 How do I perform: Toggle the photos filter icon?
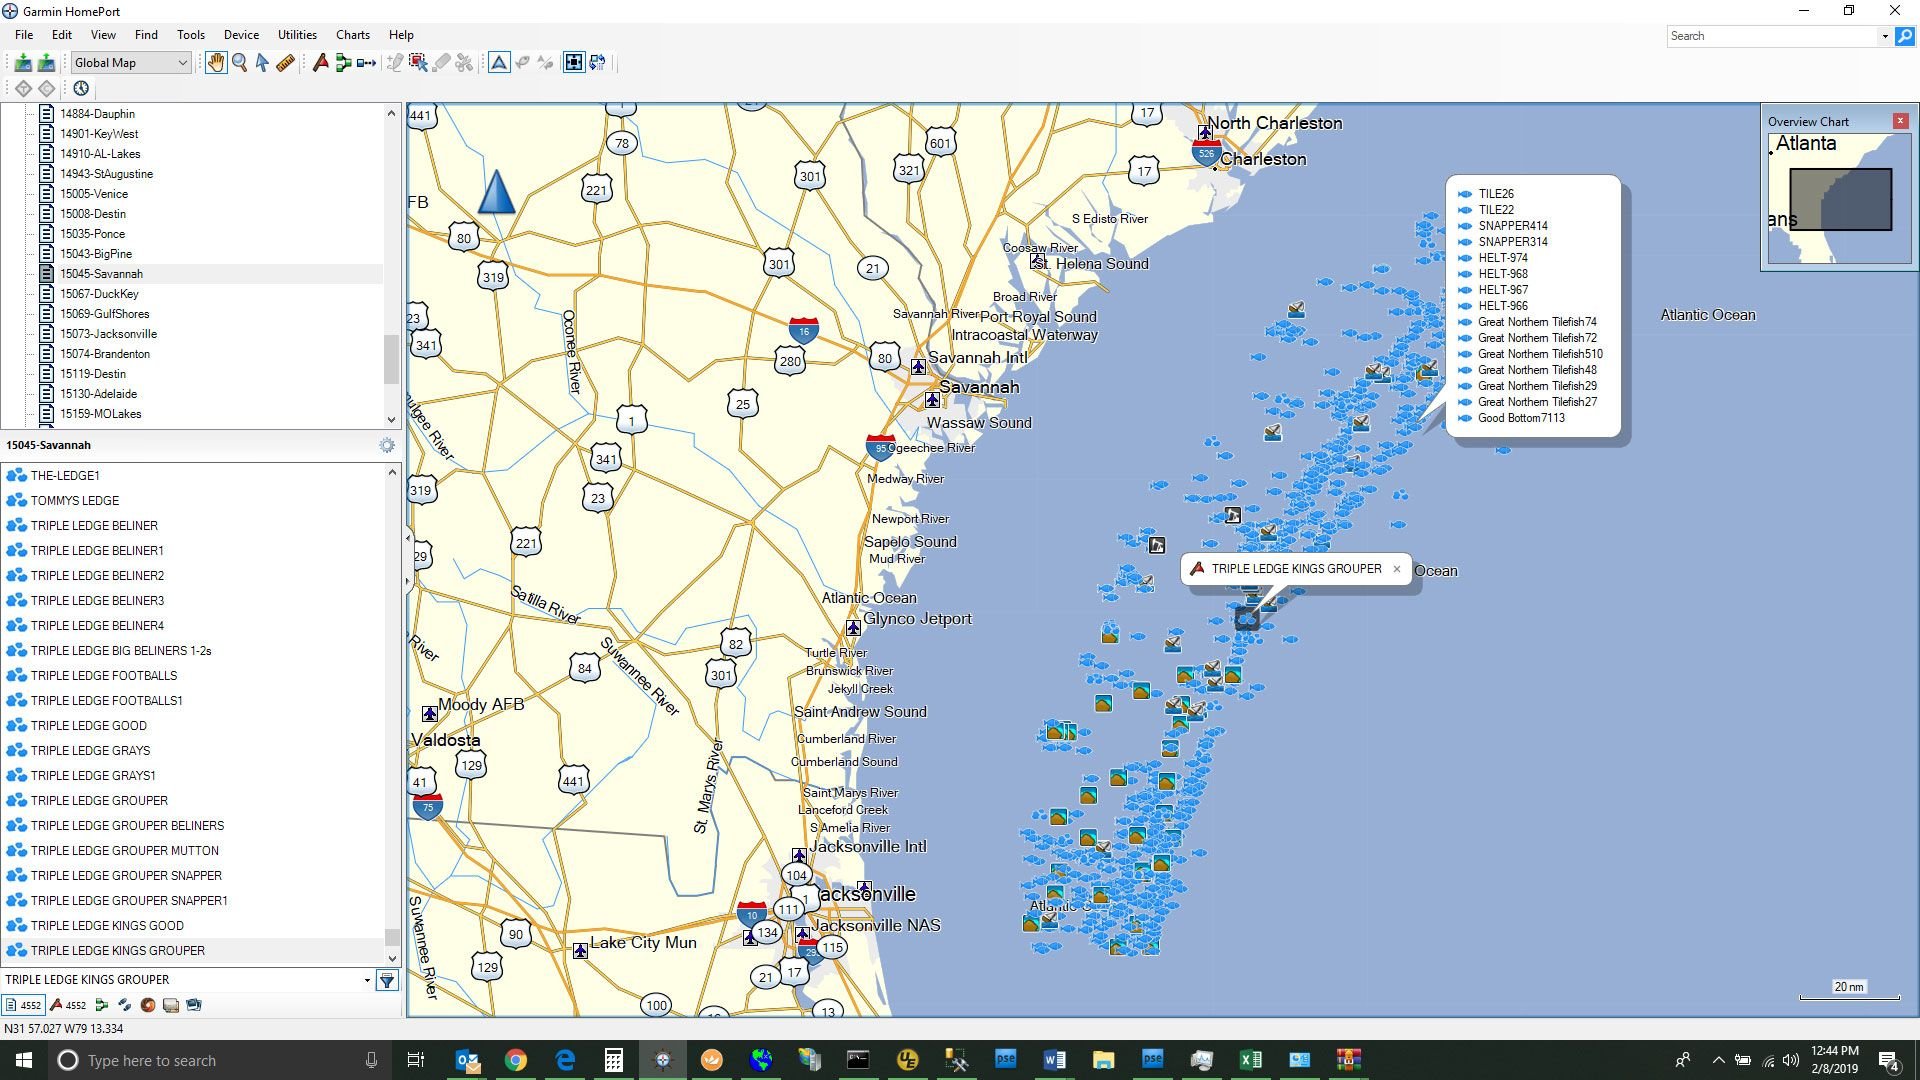(194, 1005)
